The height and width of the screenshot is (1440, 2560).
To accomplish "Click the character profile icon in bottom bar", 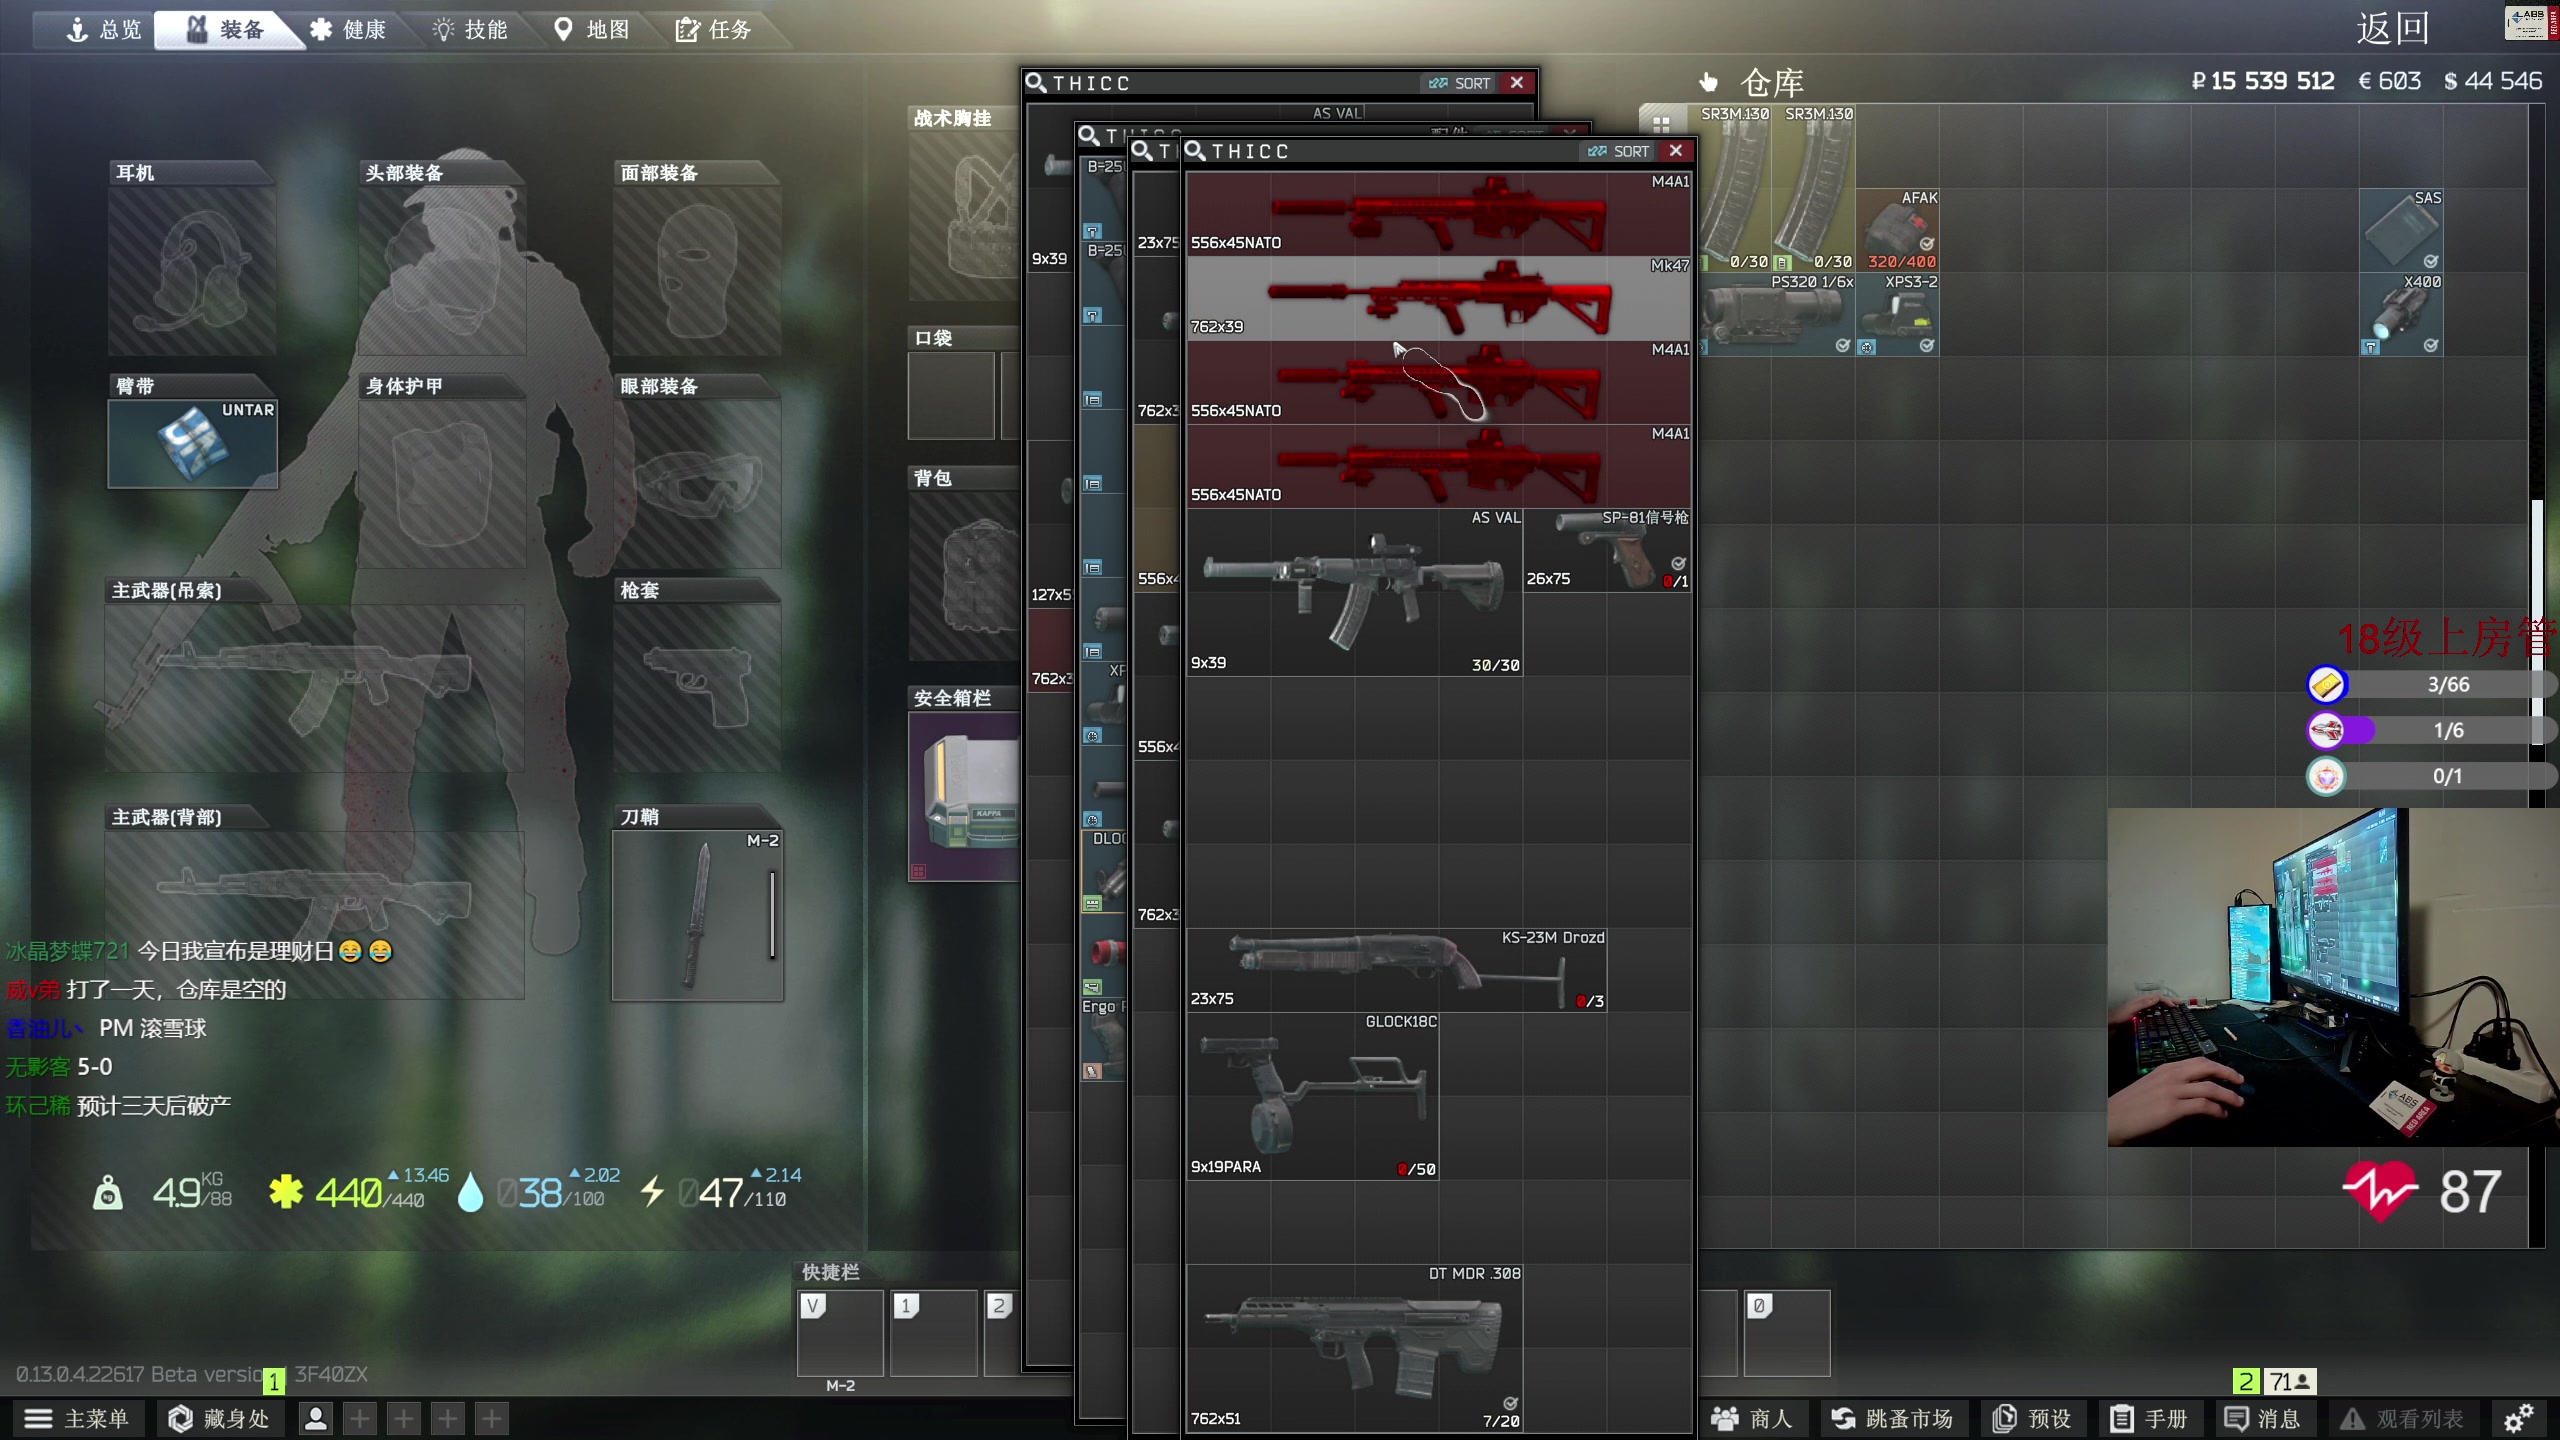I will (x=316, y=1418).
